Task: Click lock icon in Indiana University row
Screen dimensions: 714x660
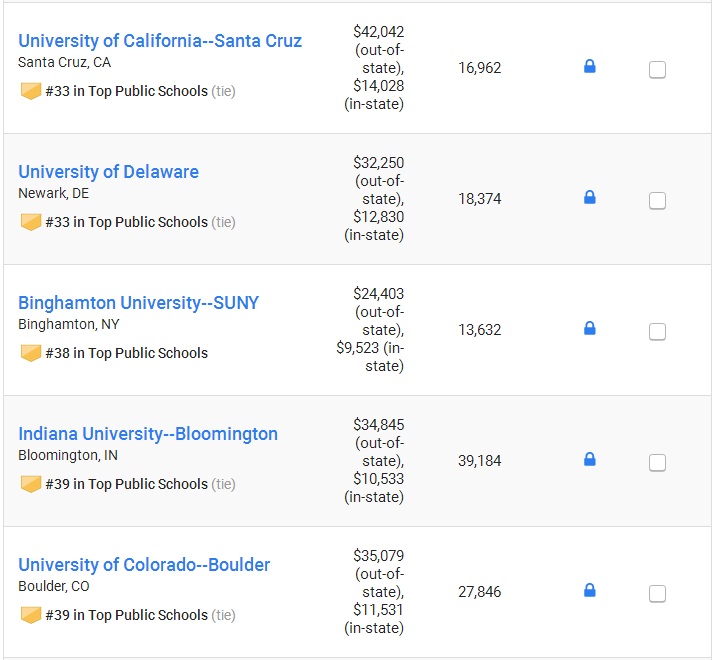Action: click(x=590, y=459)
